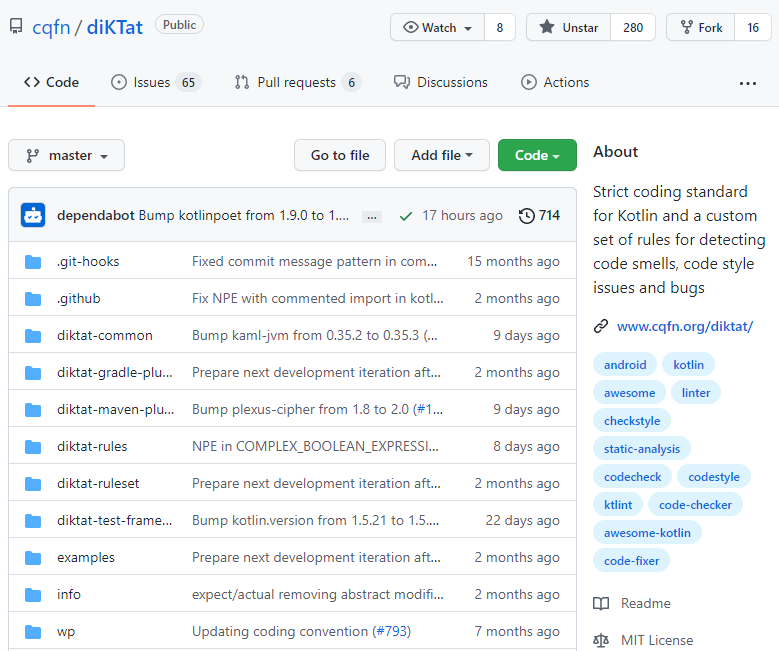
Task: Click the repository icon beside cqfn
Action: click(x=16, y=26)
